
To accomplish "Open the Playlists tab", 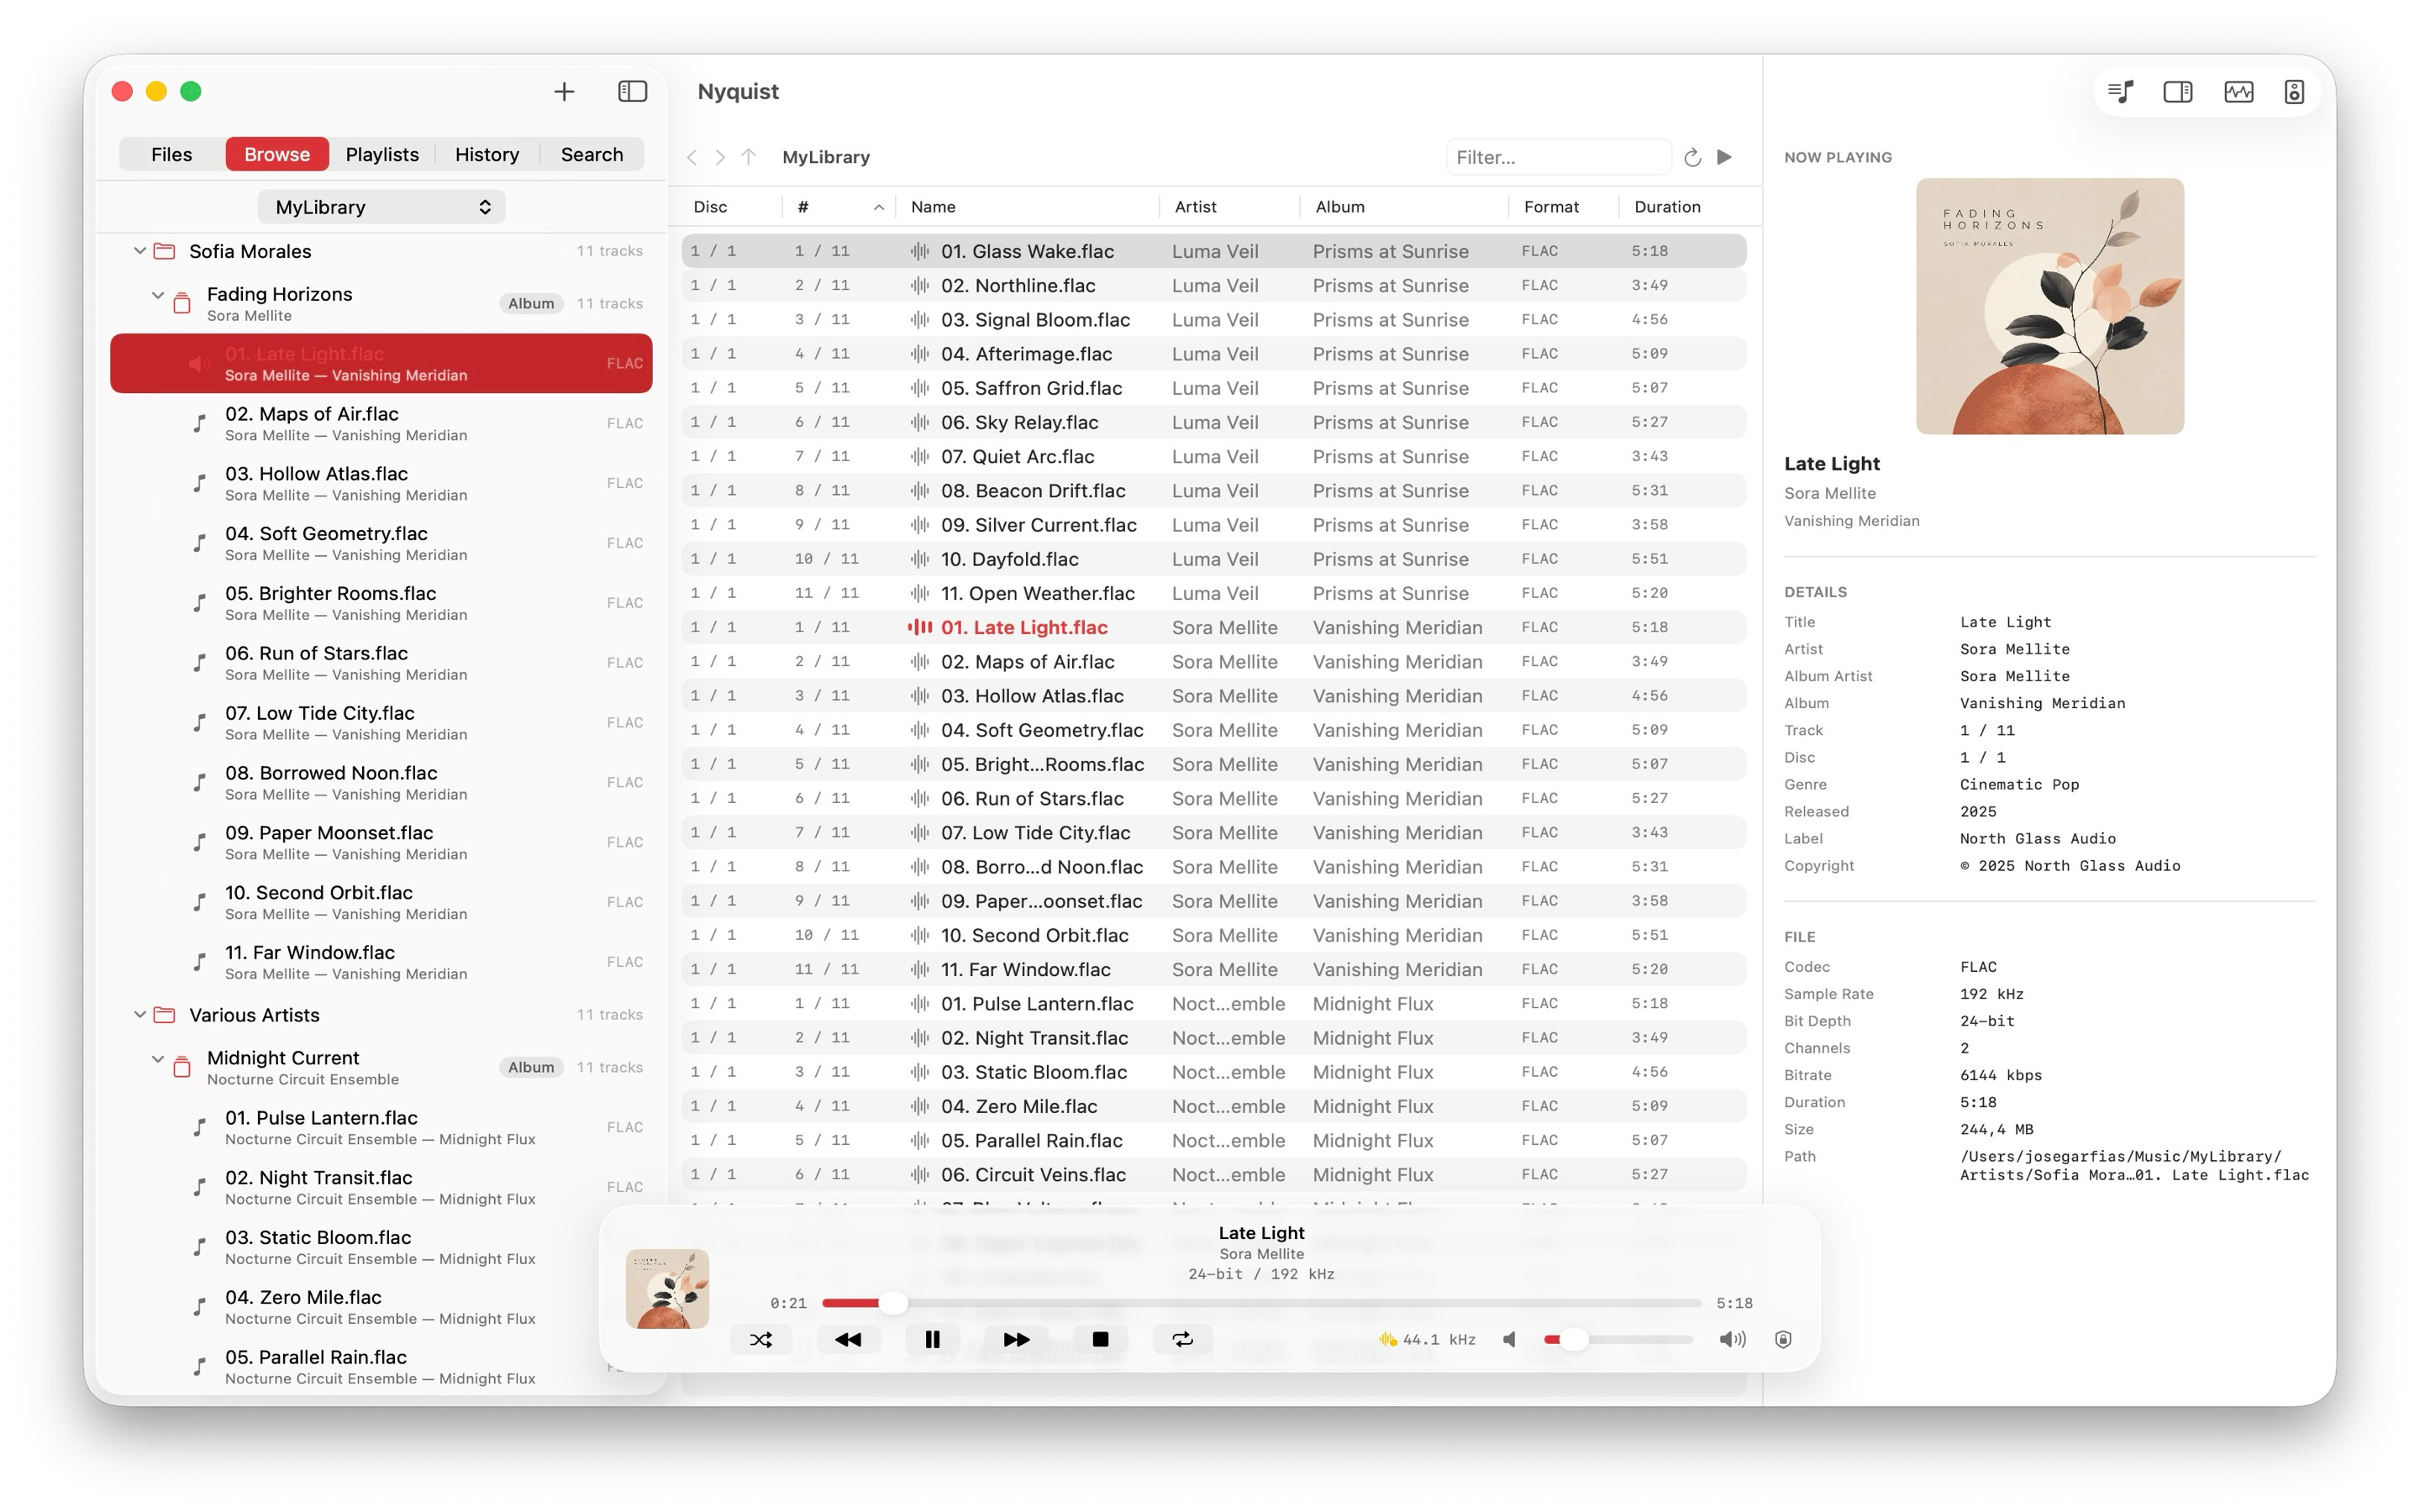I will (382, 154).
